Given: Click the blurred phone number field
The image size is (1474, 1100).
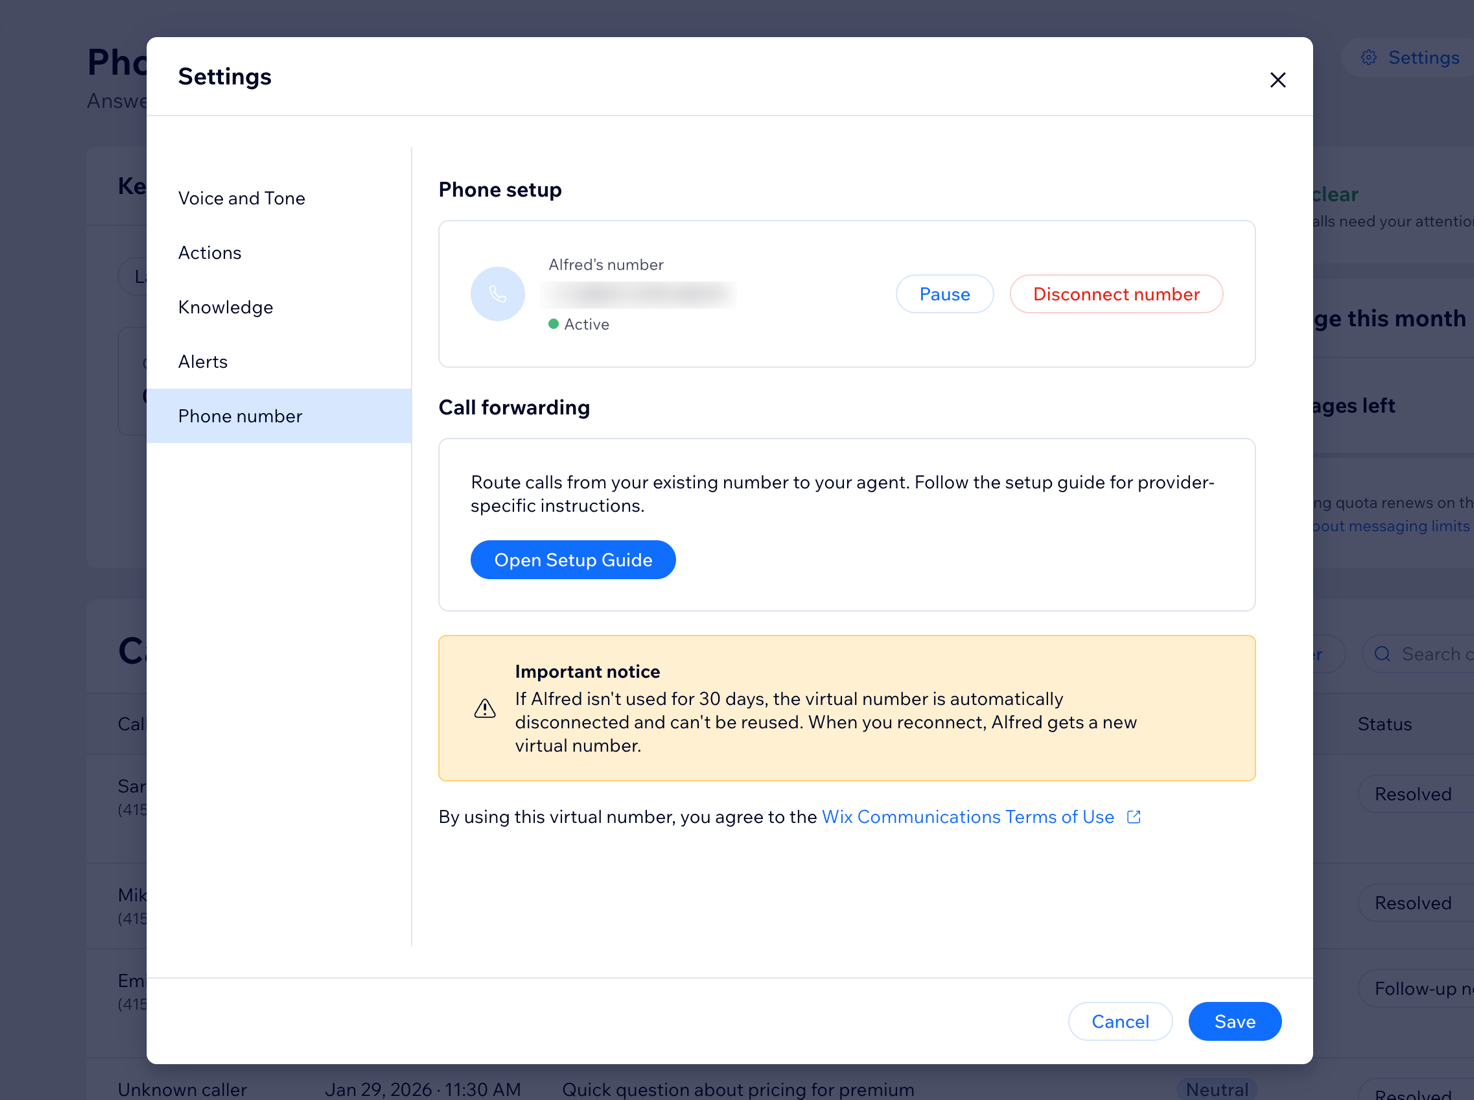Looking at the screenshot, I should (x=638, y=294).
